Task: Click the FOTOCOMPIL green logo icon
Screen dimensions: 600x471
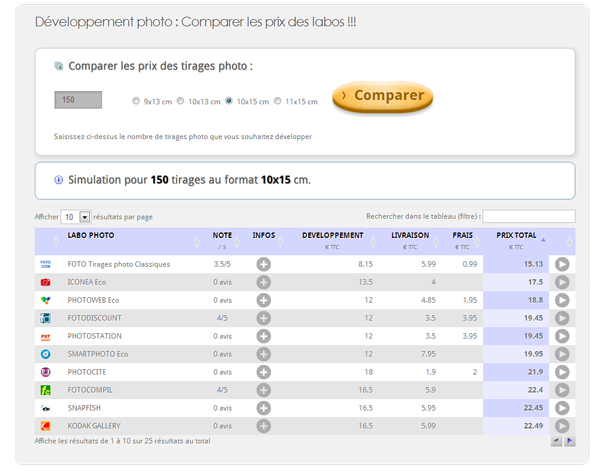Action: (x=46, y=390)
